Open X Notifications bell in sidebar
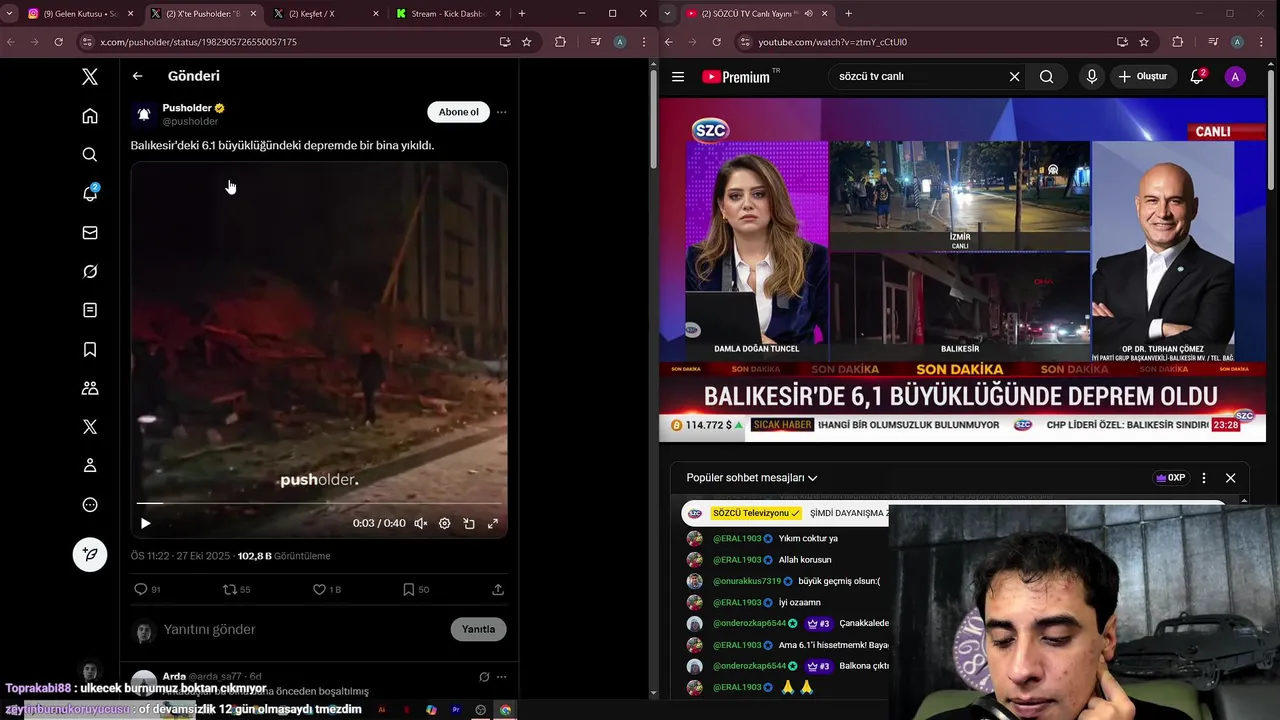Image resolution: width=1280 pixels, height=720 pixels. pos(90,194)
